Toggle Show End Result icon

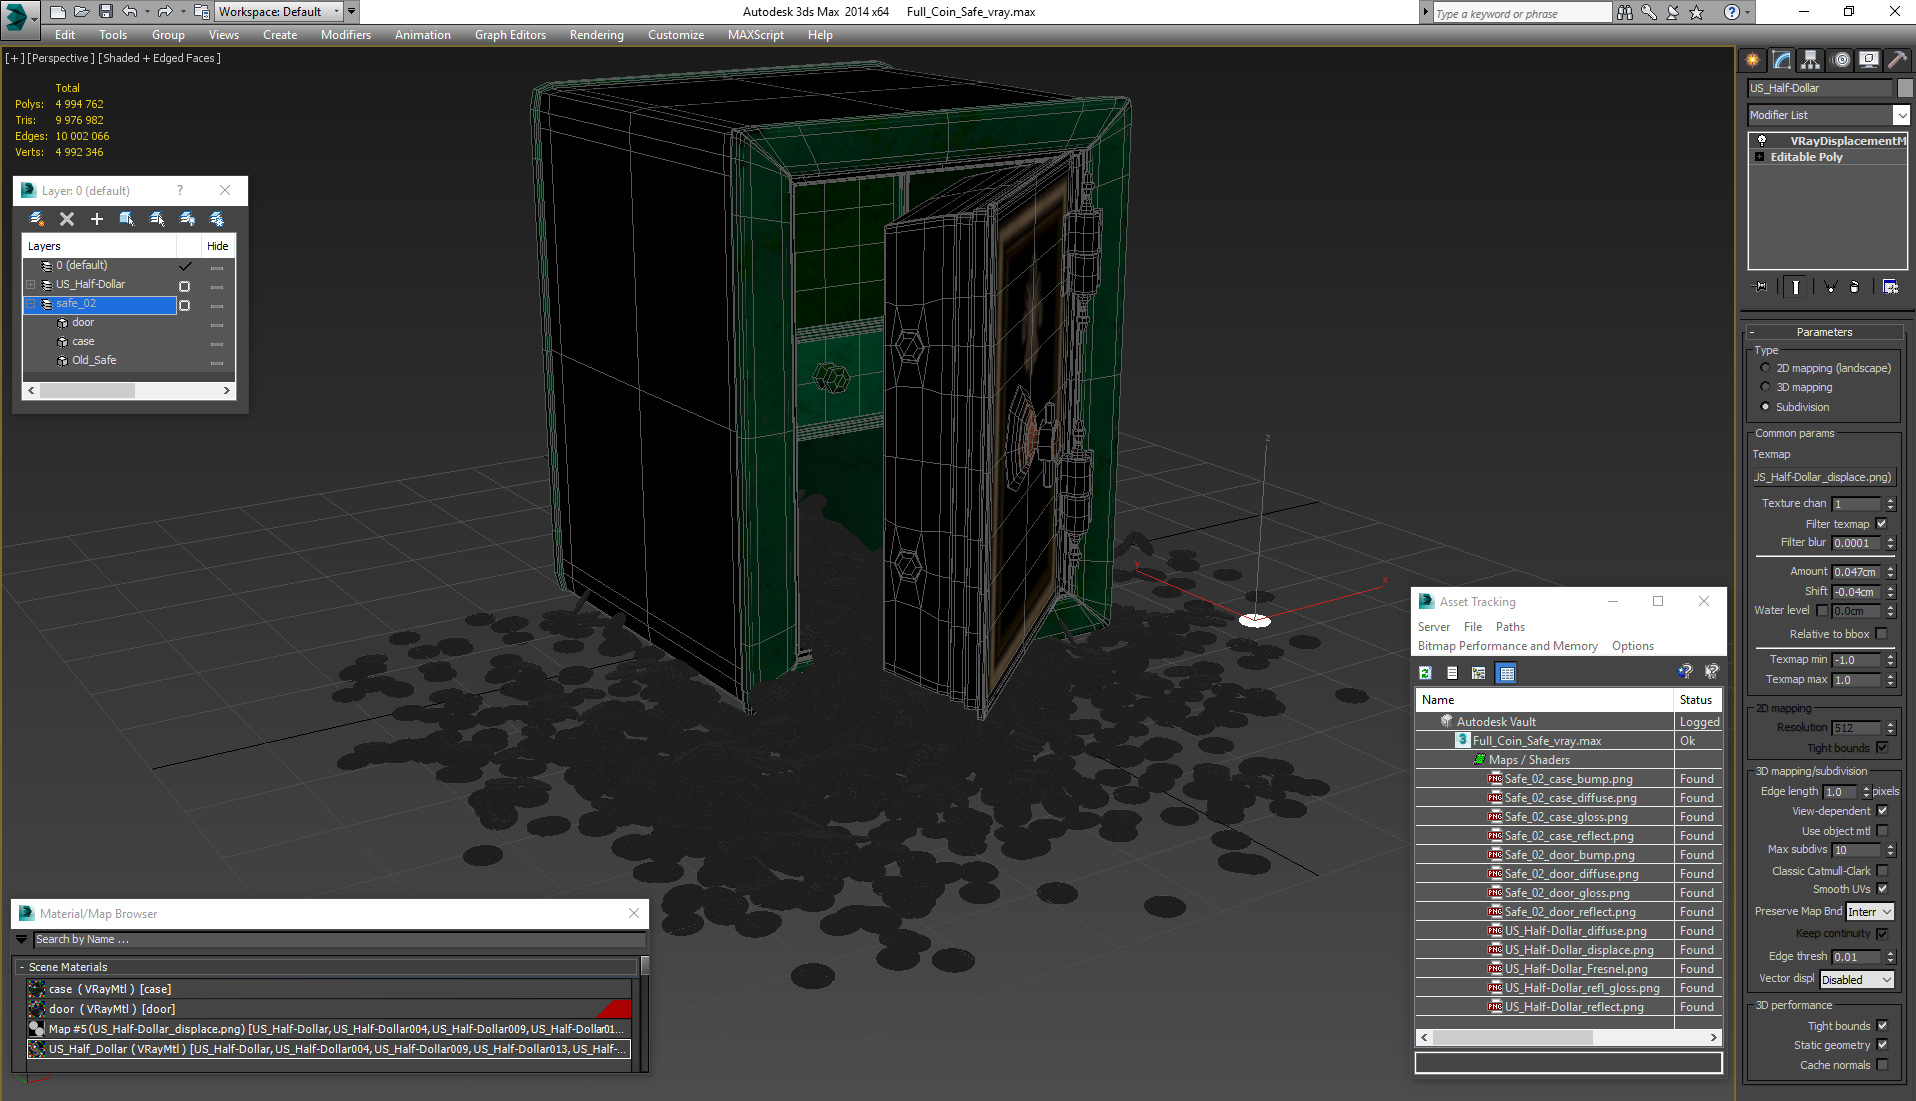1796,287
